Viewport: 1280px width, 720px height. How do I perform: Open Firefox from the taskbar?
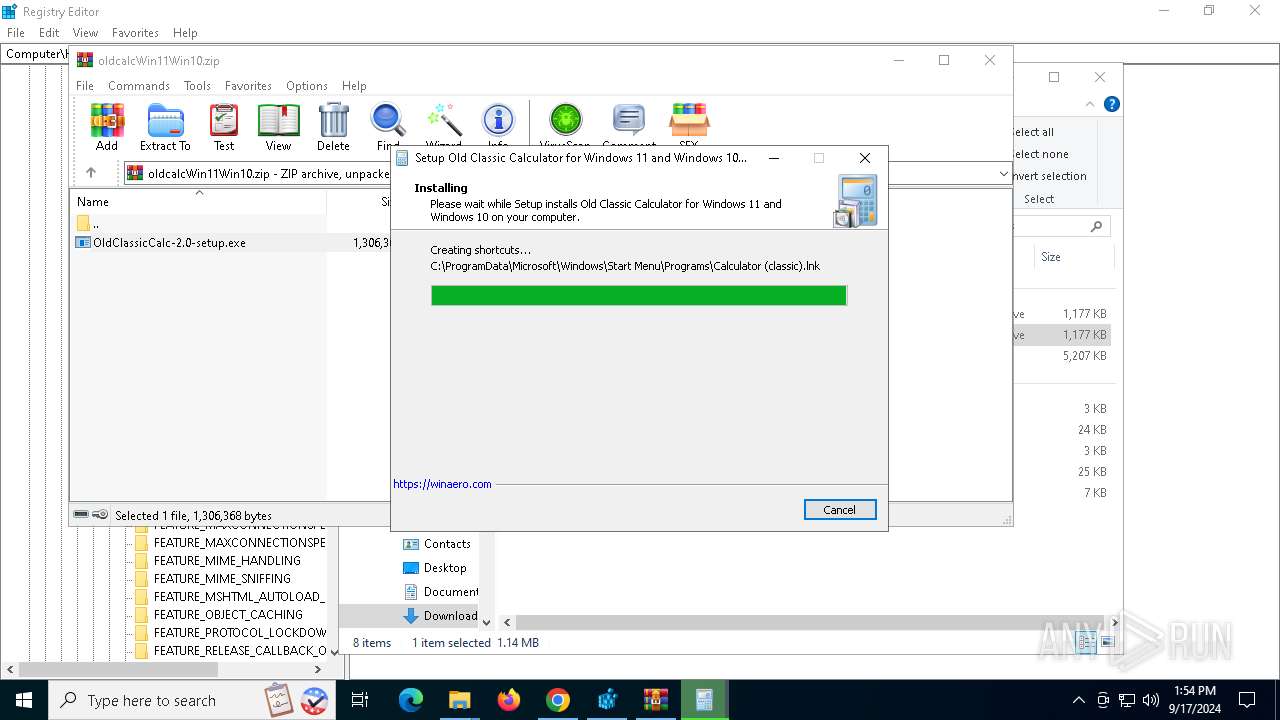click(509, 700)
